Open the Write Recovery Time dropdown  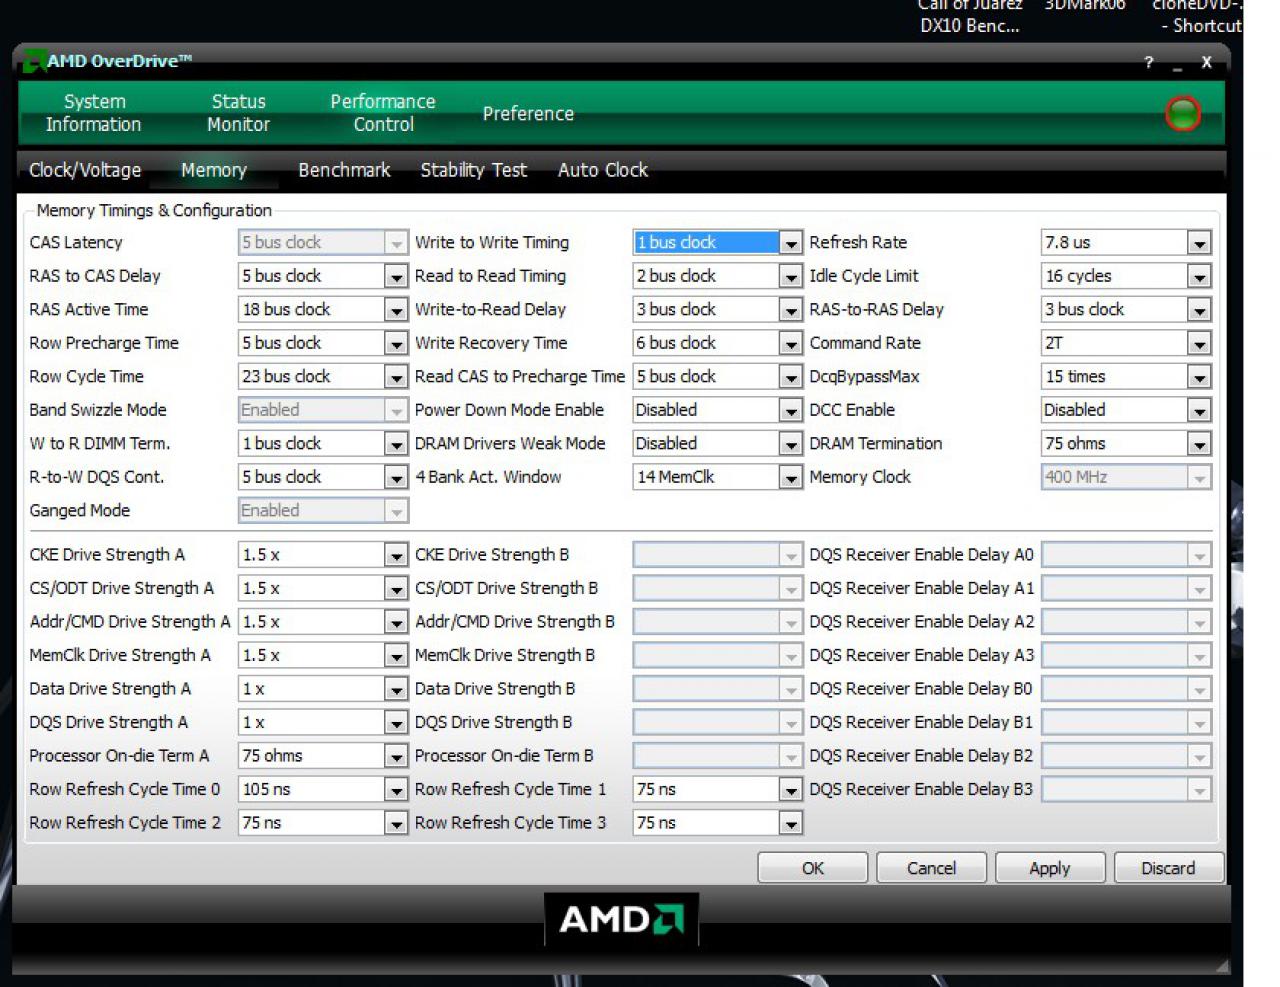pos(791,343)
